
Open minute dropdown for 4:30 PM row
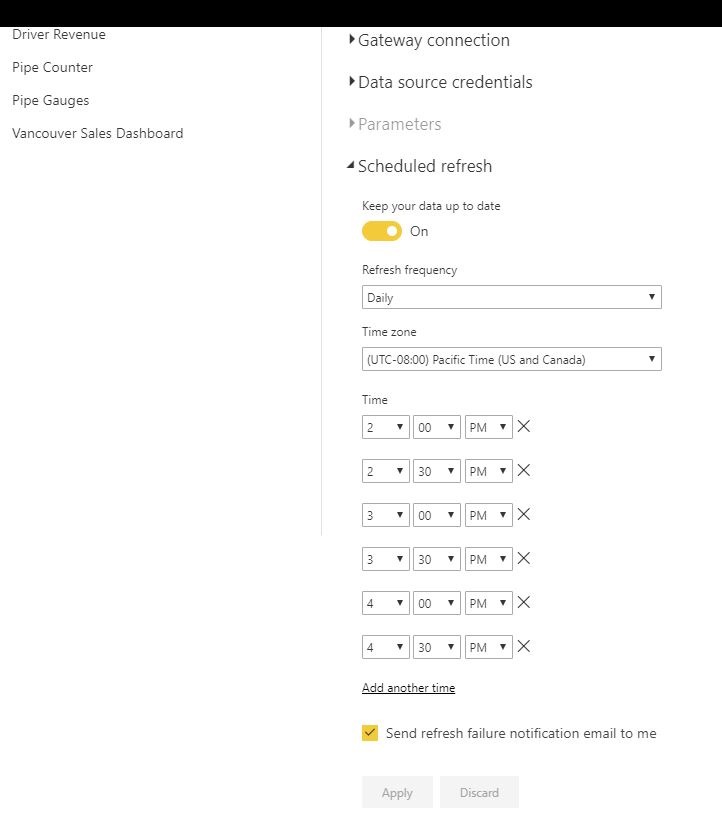pyautogui.click(x=437, y=647)
